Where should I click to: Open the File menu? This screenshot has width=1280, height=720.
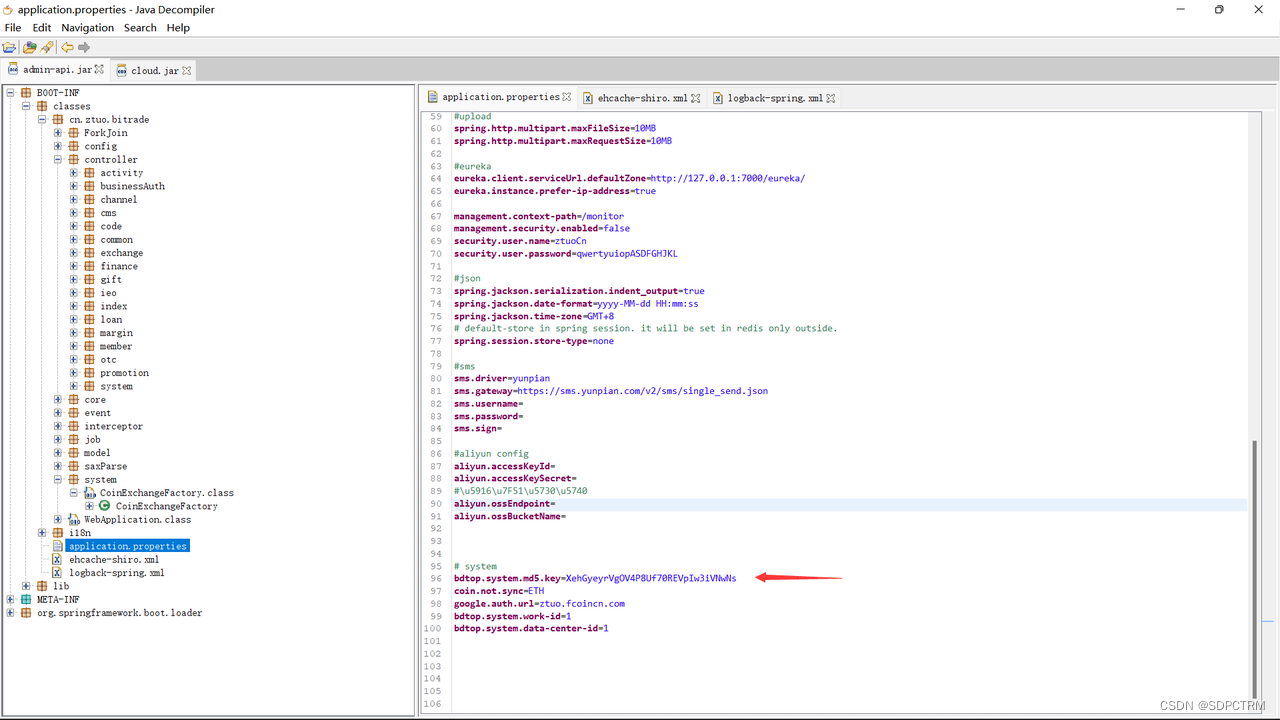(x=13, y=28)
